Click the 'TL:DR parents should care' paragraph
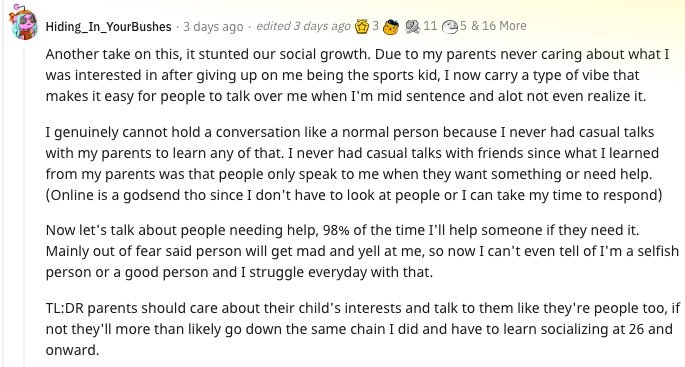The width and height of the screenshot is (685, 367). coord(363,329)
